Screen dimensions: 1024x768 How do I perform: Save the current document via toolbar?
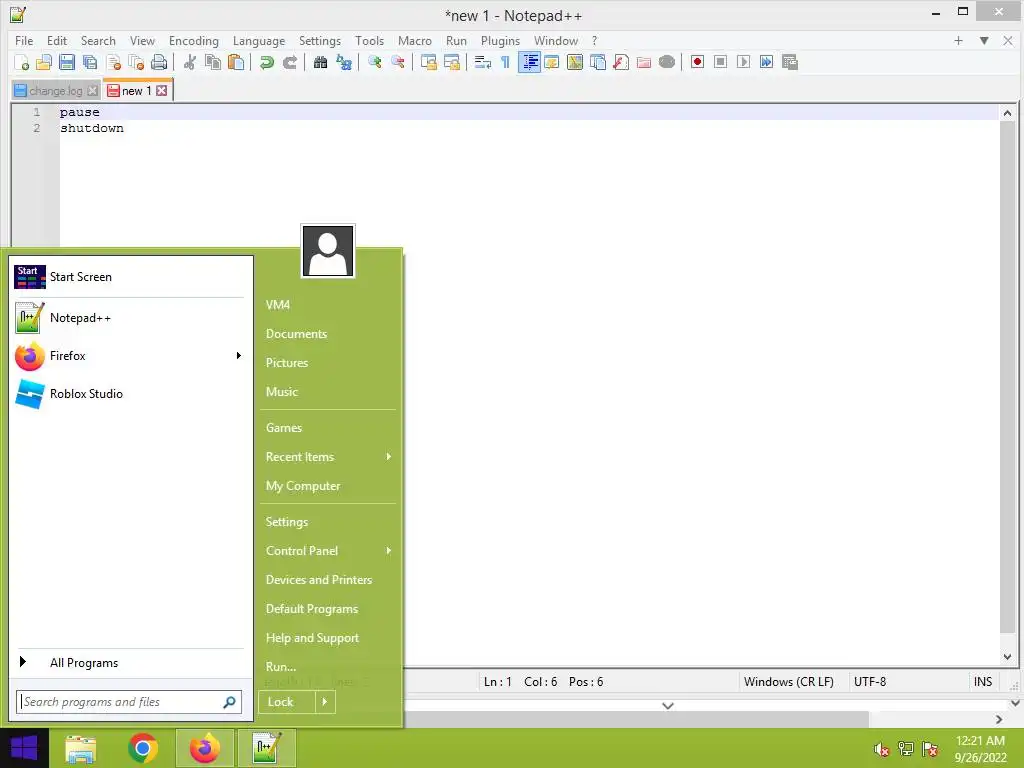(x=67, y=62)
